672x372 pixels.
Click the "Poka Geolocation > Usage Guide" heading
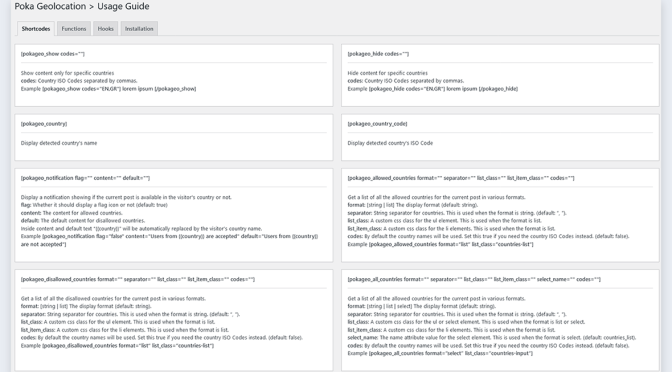coord(82,6)
